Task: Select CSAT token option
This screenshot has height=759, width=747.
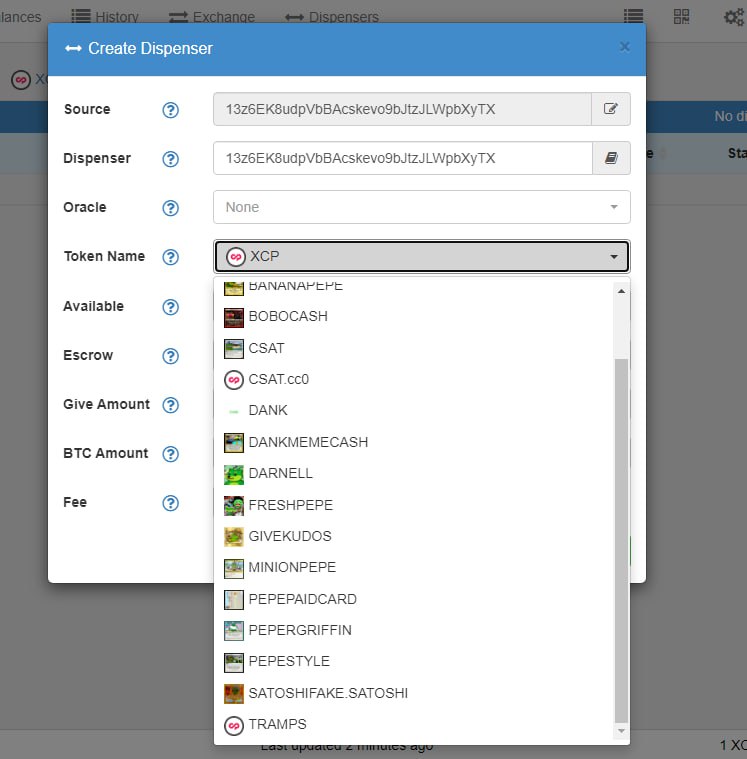Action: pyautogui.click(x=414, y=349)
